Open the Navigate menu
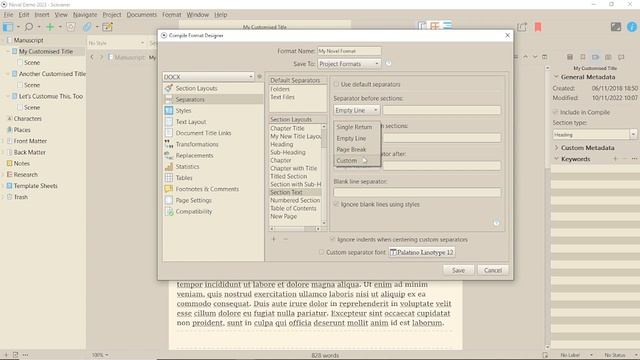 coord(85,15)
